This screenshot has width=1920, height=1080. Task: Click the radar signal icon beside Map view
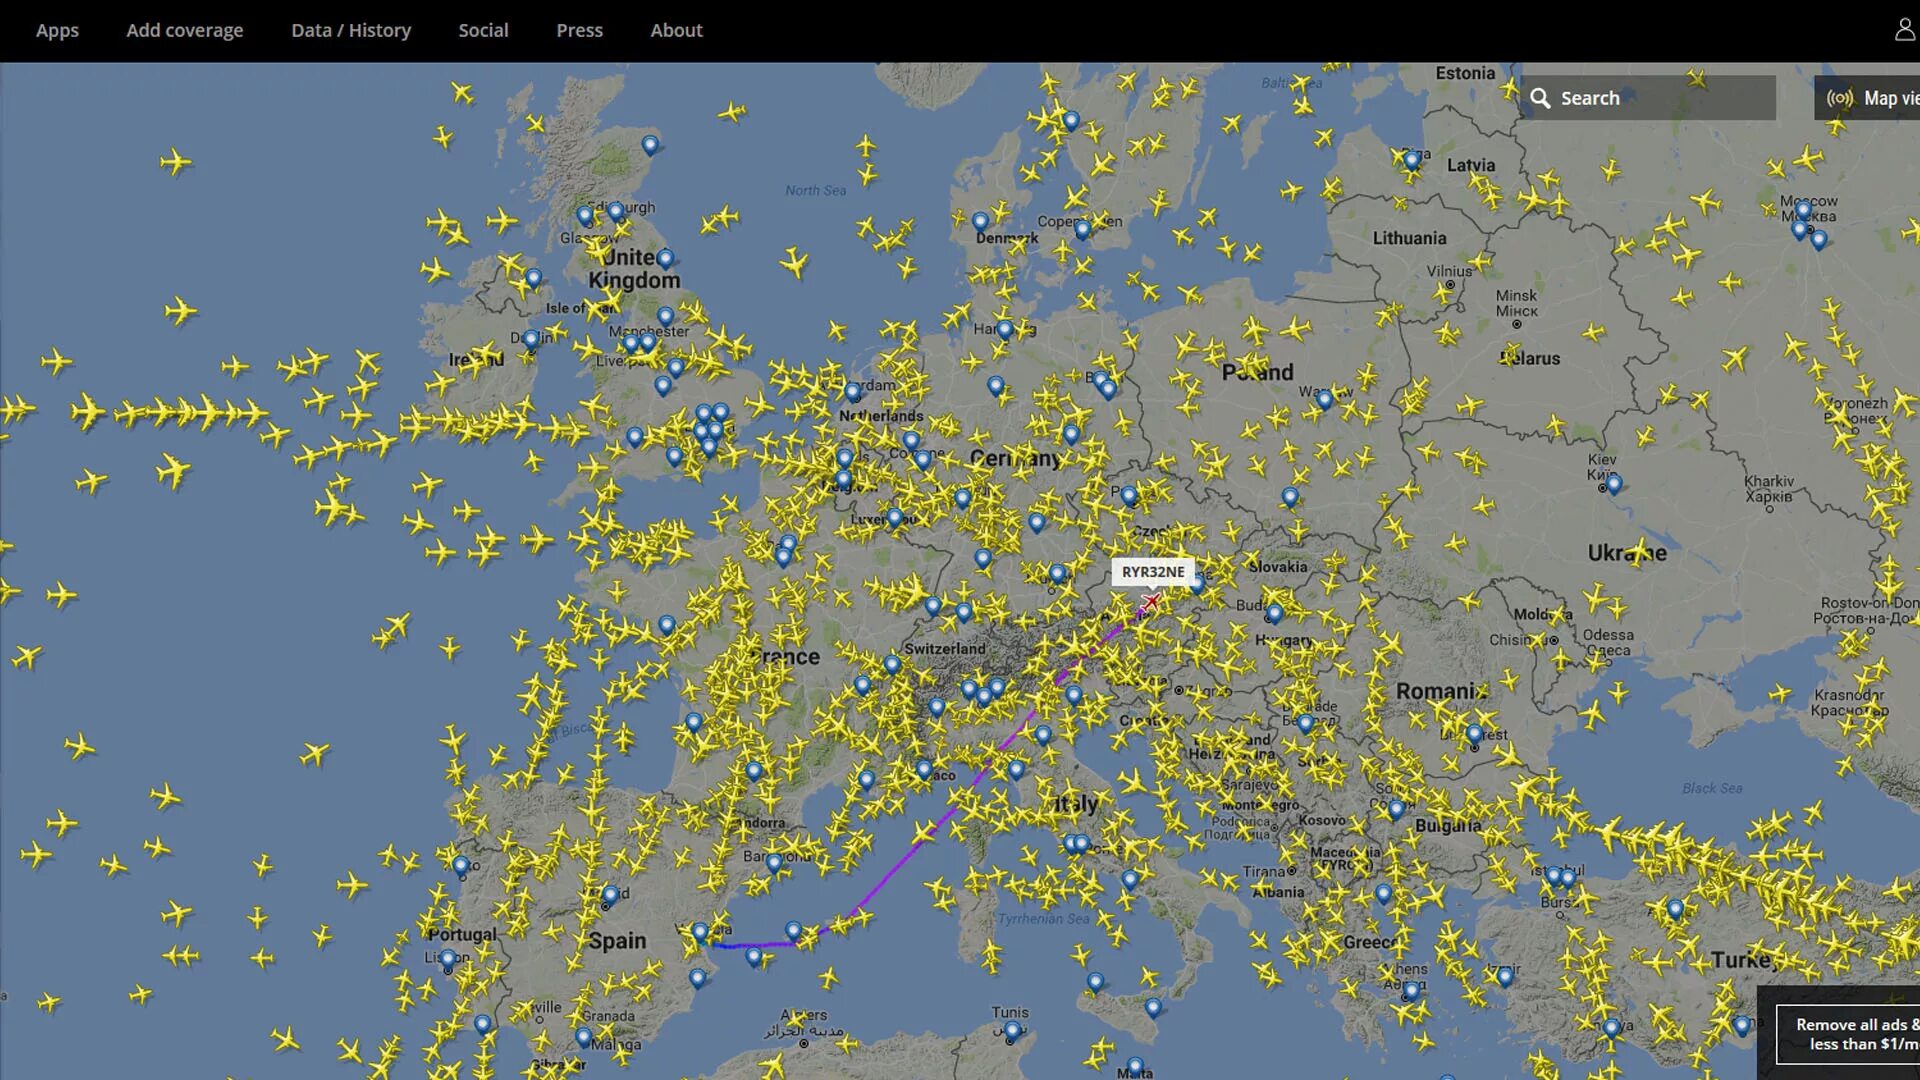click(x=1840, y=98)
